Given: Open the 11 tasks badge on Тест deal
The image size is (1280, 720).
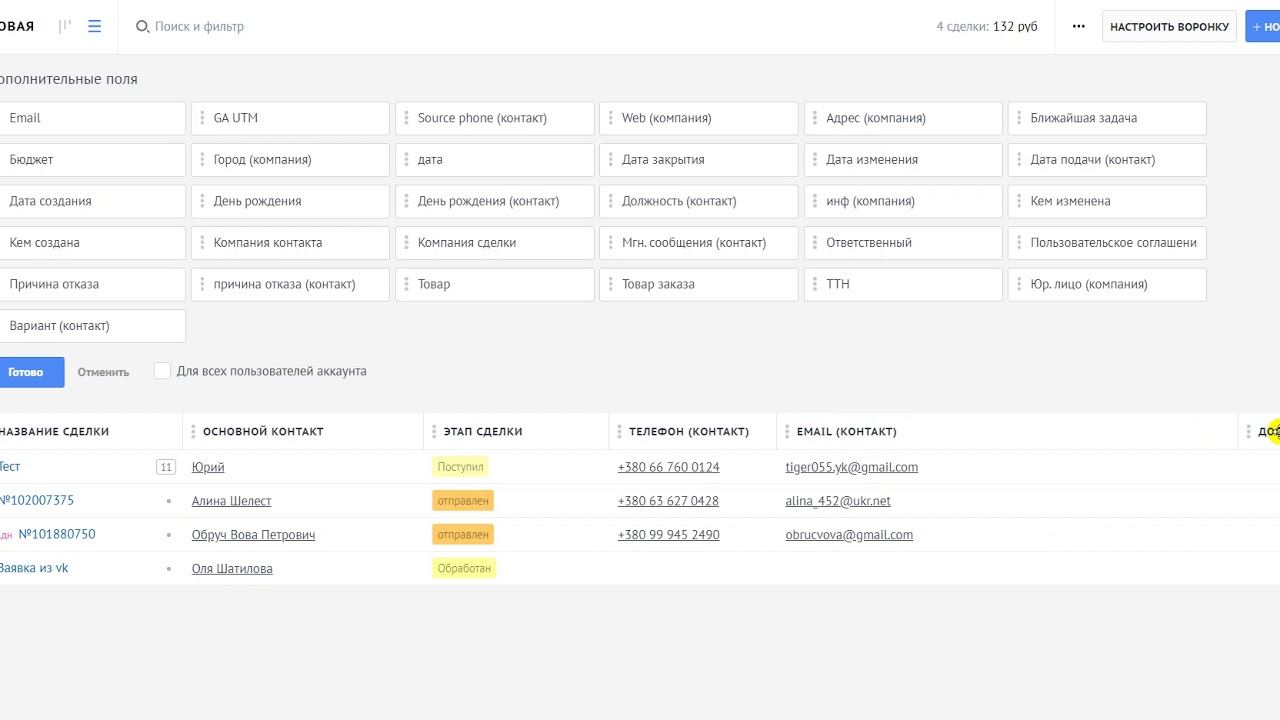Looking at the screenshot, I should 165,467.
